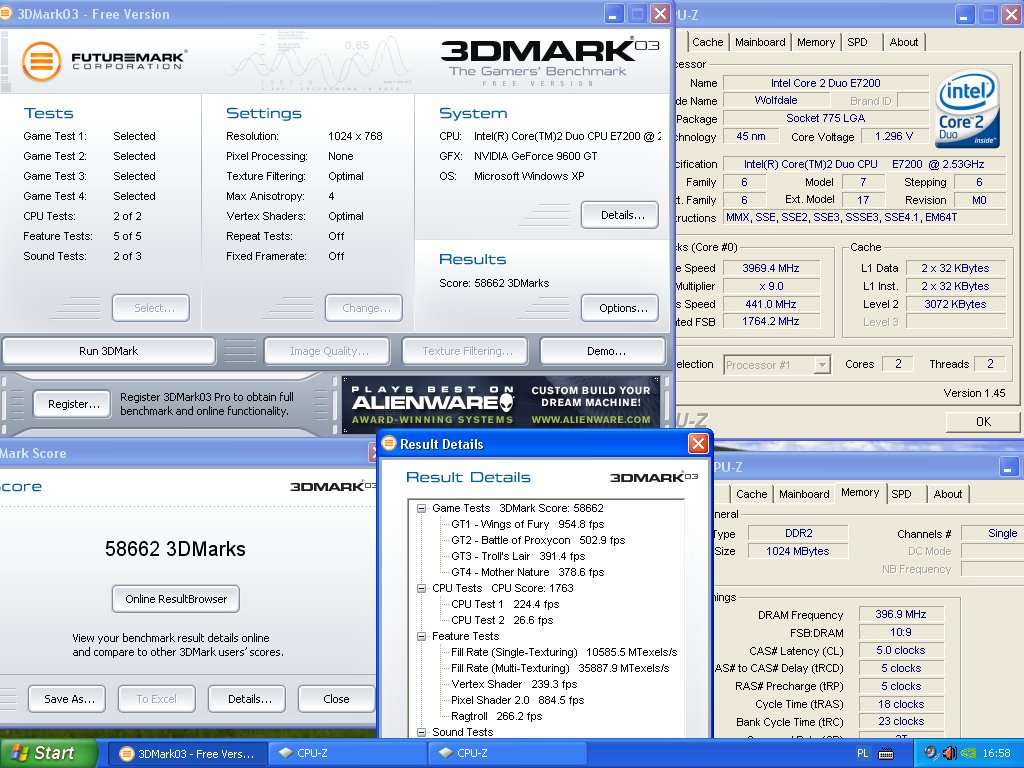Screen dimensions: 1024x768
Task: Click the Texture Filtering... button
Action: [x=466, y=351]
